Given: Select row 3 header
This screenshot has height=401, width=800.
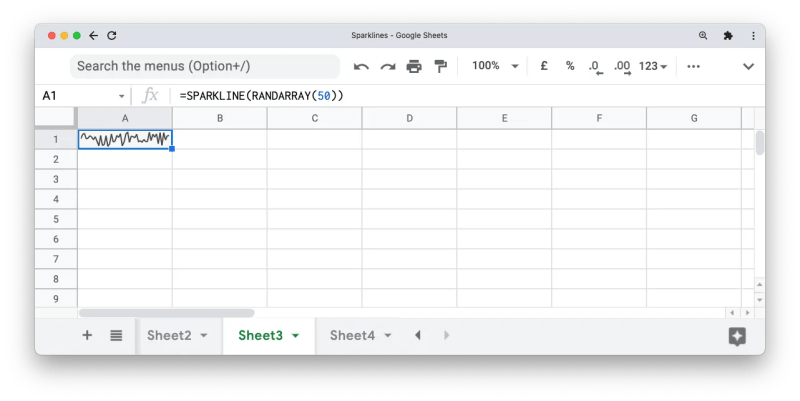Looking at the screenshot, I should click(x=56, y=179).
